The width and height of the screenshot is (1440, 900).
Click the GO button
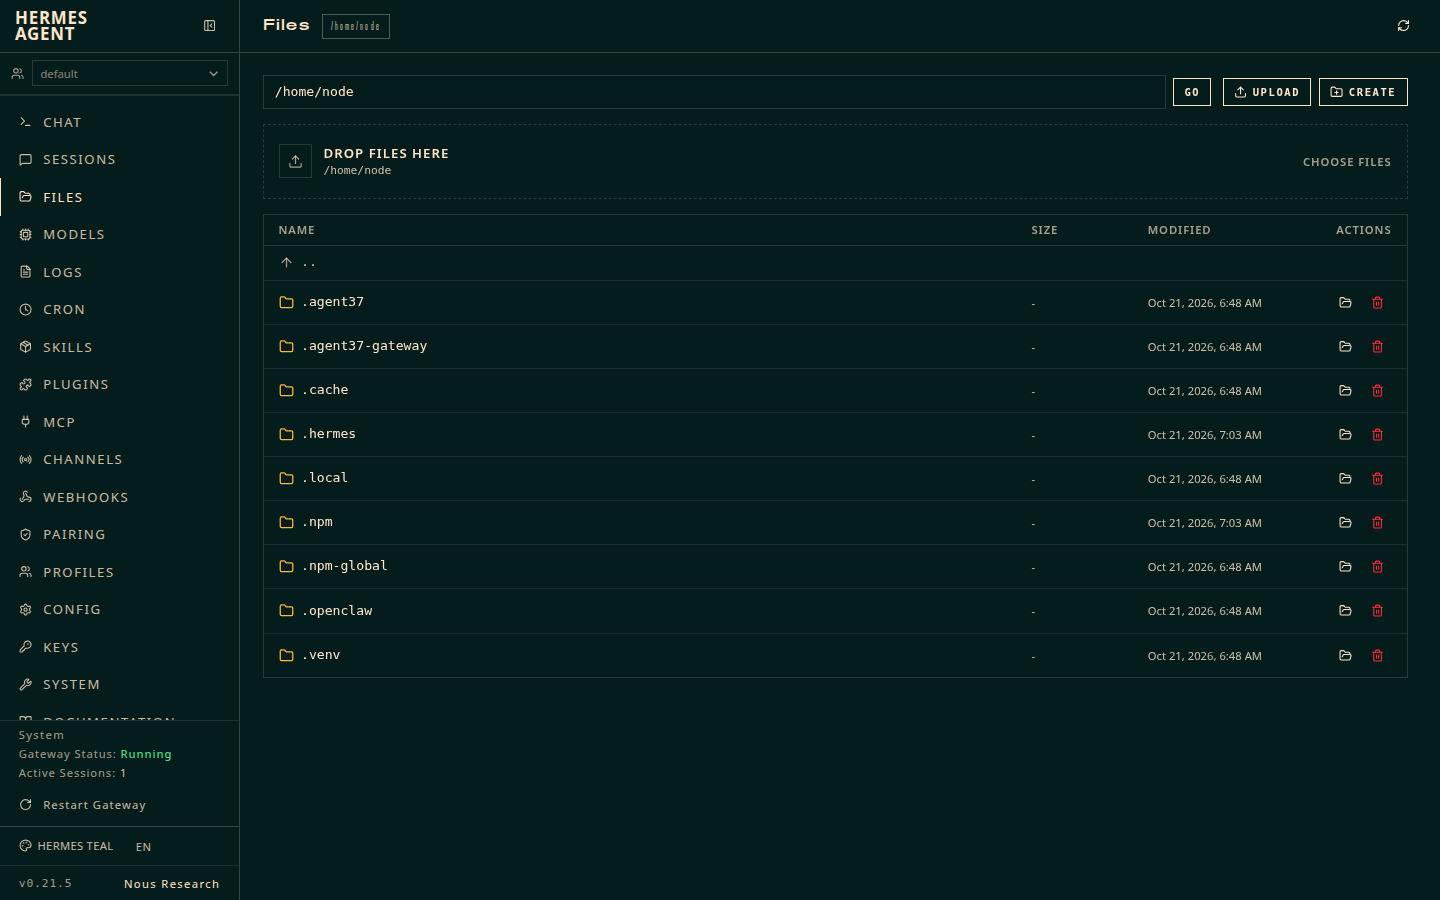tap(1192, 92)
